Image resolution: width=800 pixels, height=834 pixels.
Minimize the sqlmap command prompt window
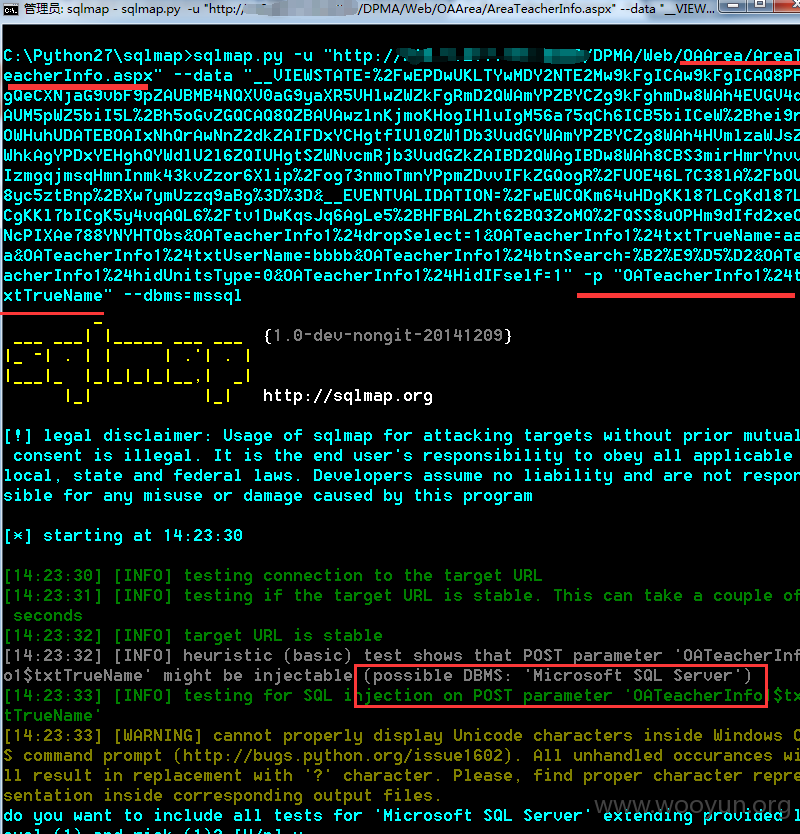coord(732,5)
